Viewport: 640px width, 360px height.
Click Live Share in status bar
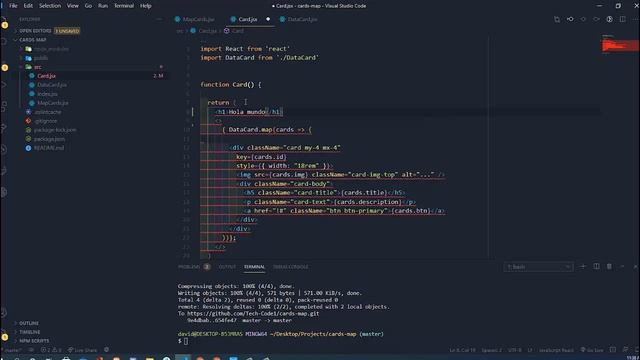(x=82, y=350)
